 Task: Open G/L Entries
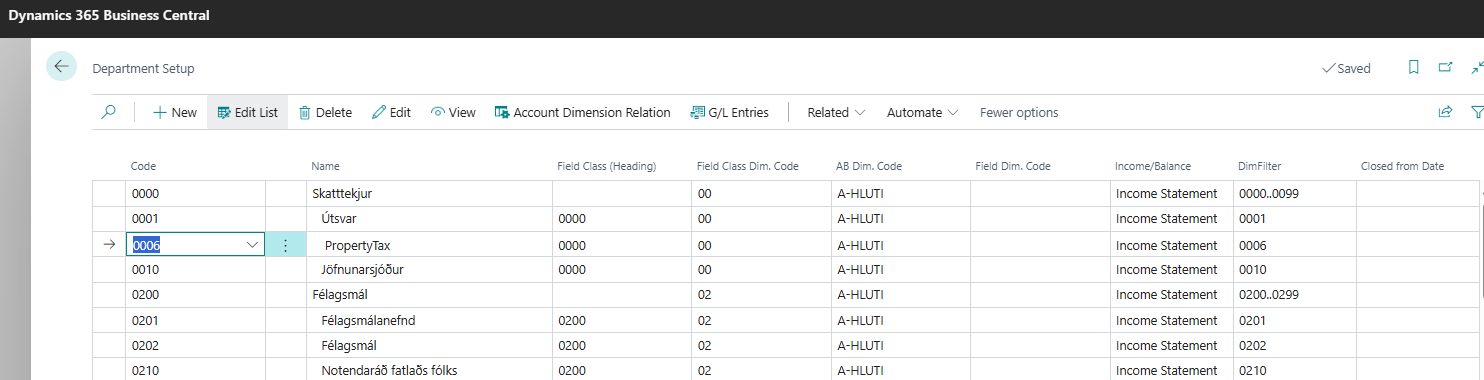(729, 112)
